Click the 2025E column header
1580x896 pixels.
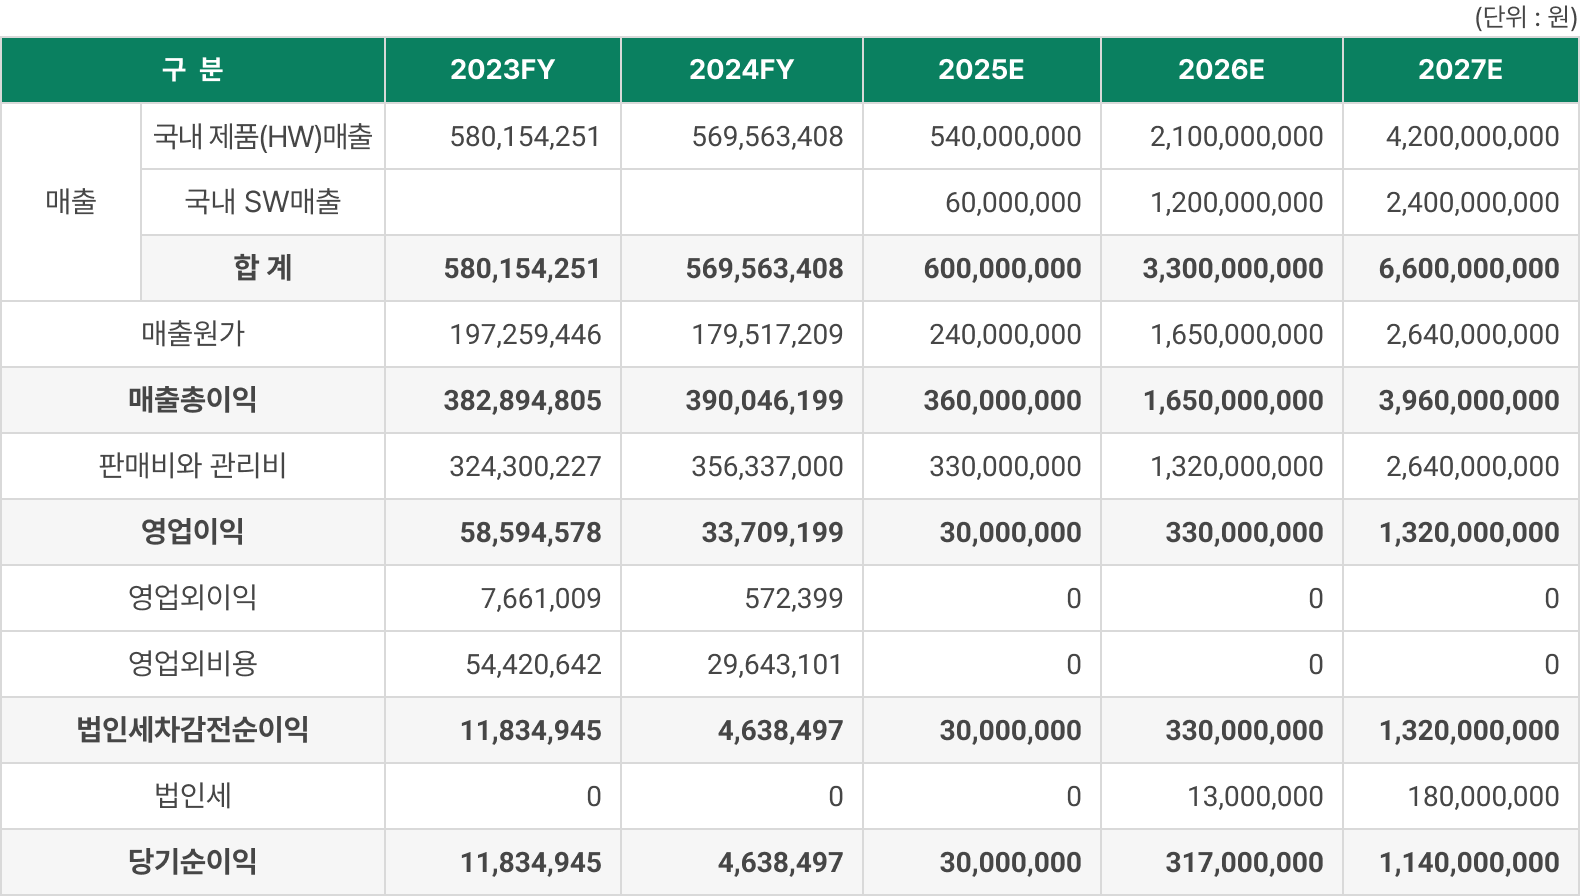pyautogui.click(x=981, y=70)
